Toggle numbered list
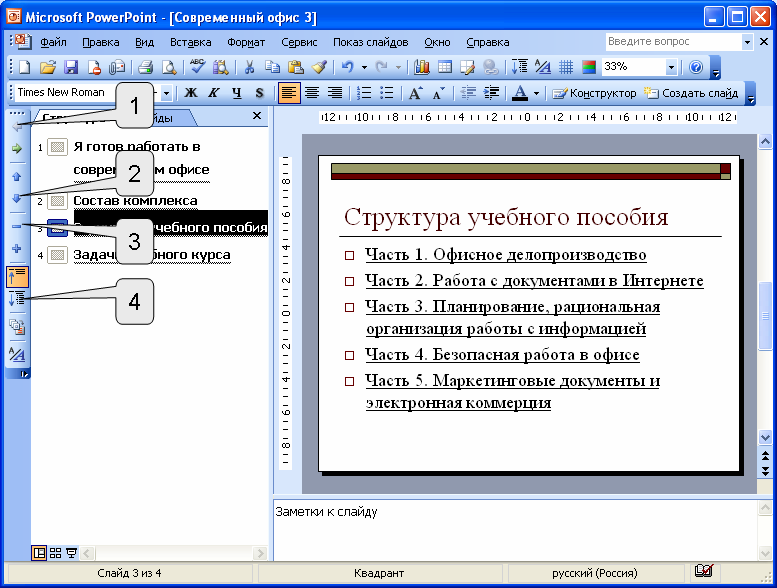Image resolution: width=777 pixels, height=588 pixels. 364,93
